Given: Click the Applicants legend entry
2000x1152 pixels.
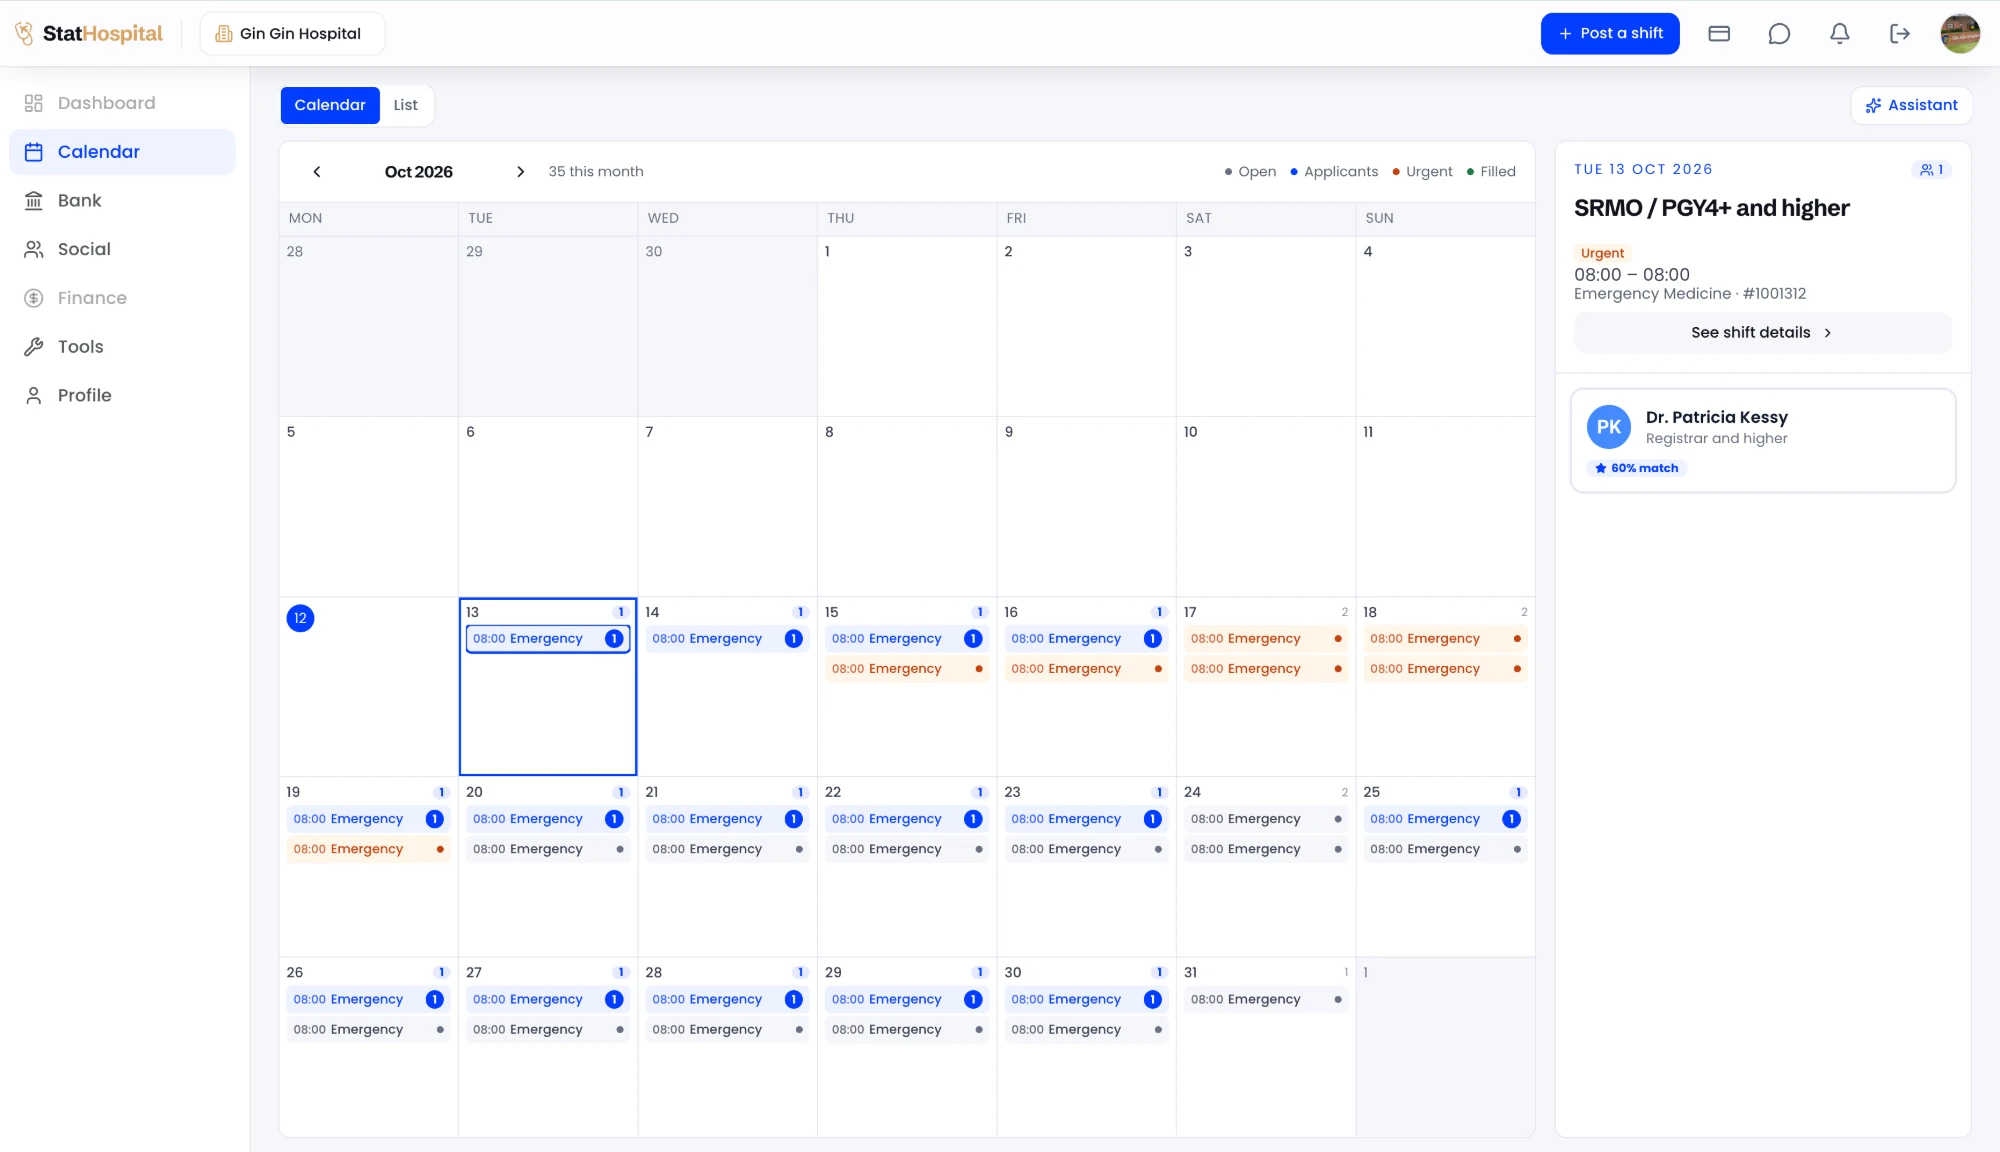Looking at the screenshot, I should [1334, 172].
